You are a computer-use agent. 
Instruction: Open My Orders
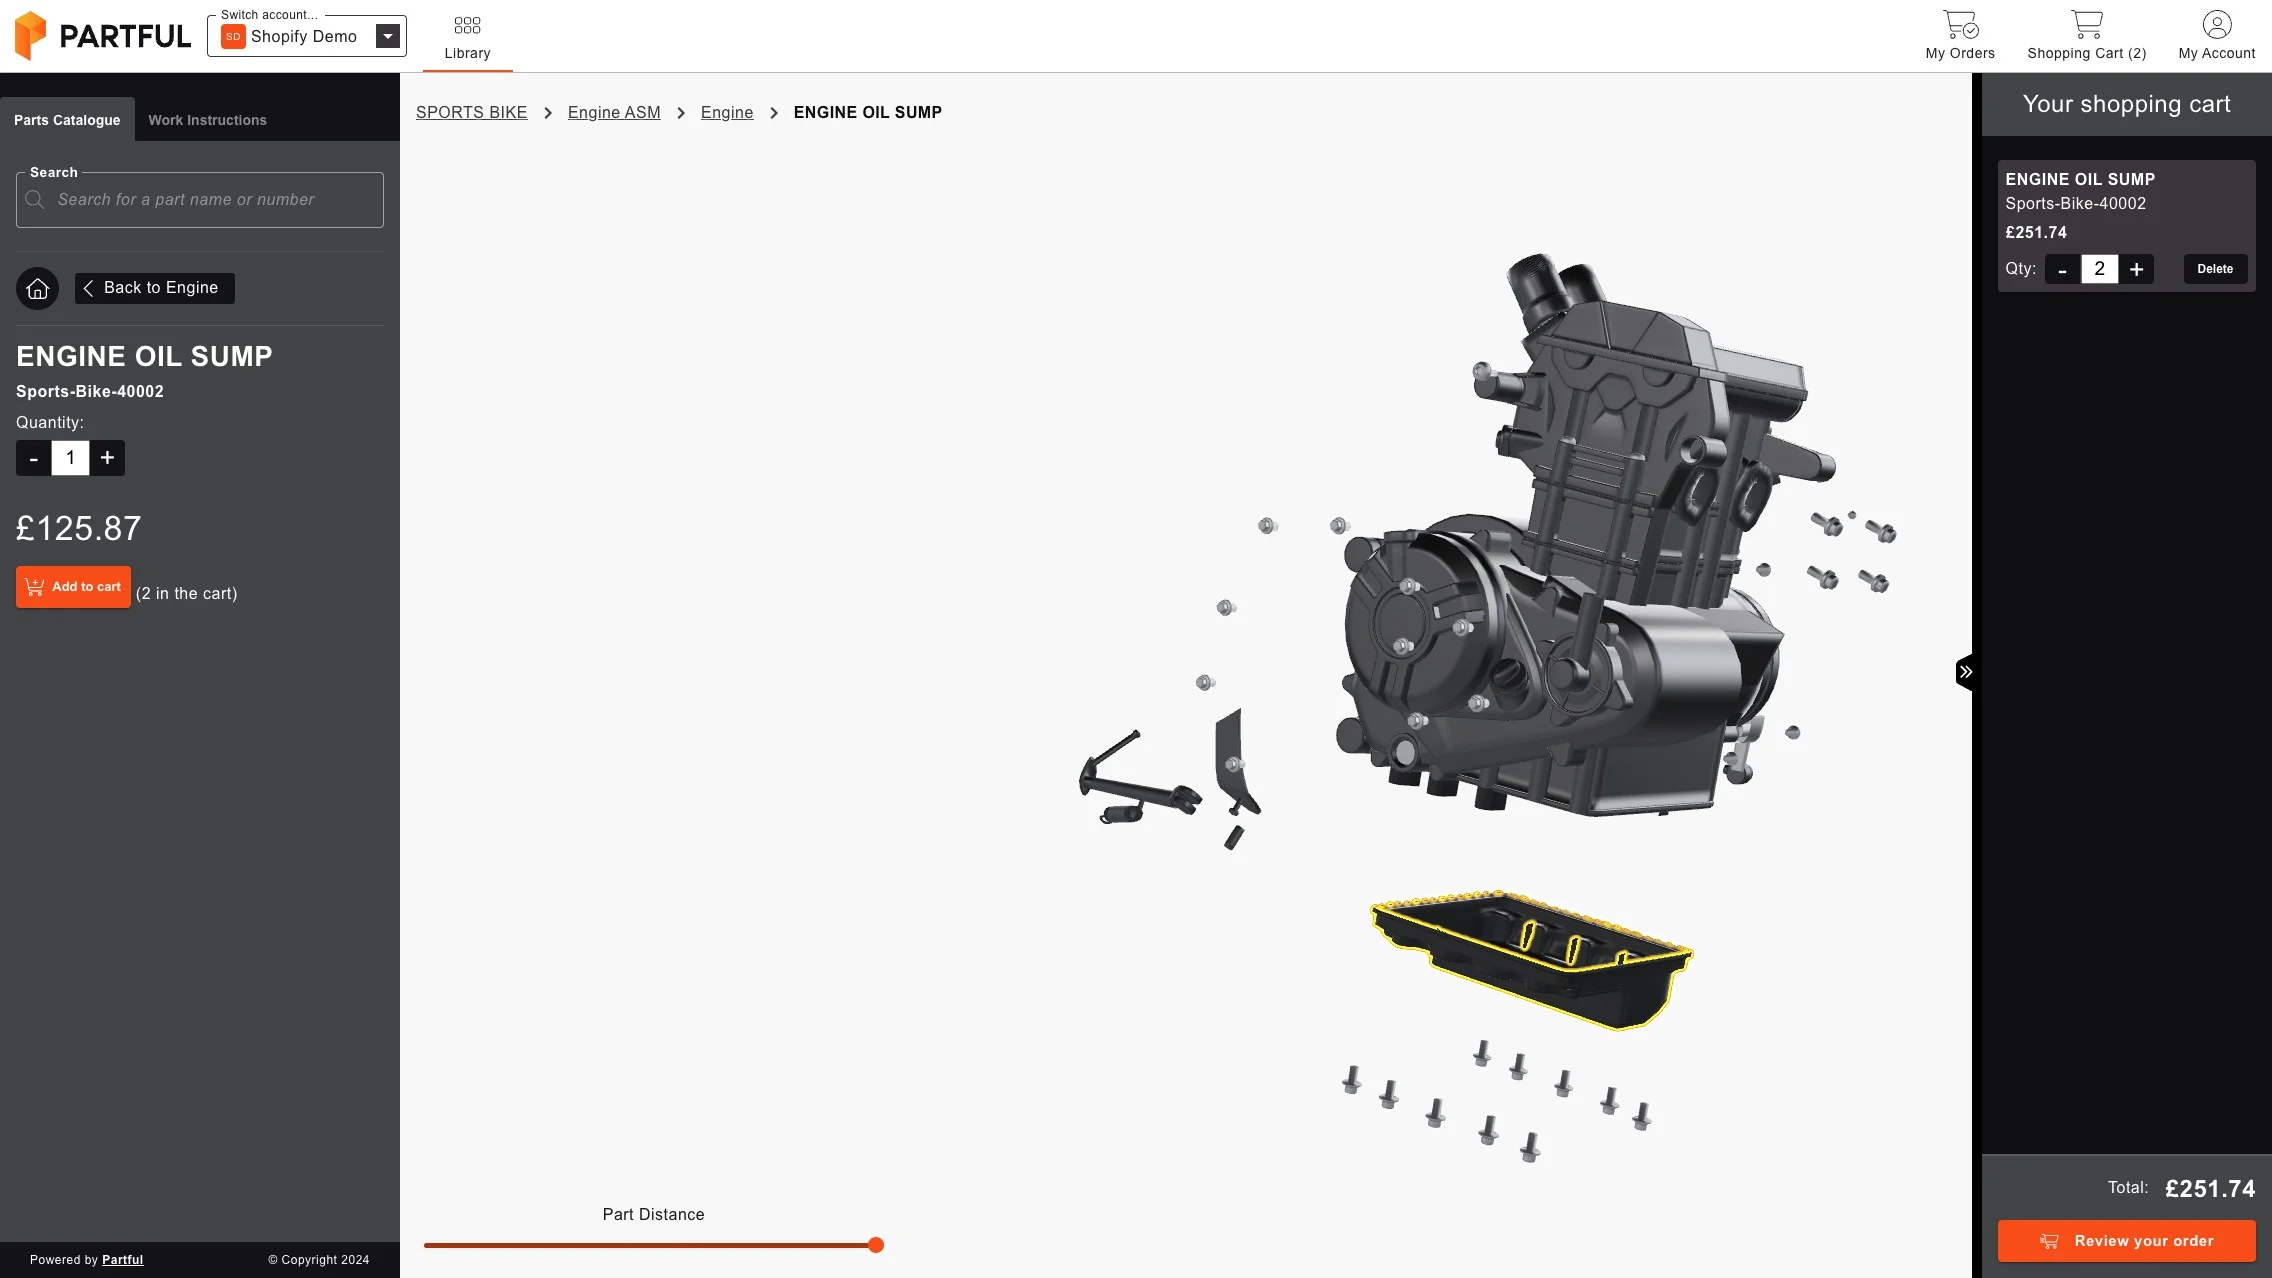tap(1960, 36)
